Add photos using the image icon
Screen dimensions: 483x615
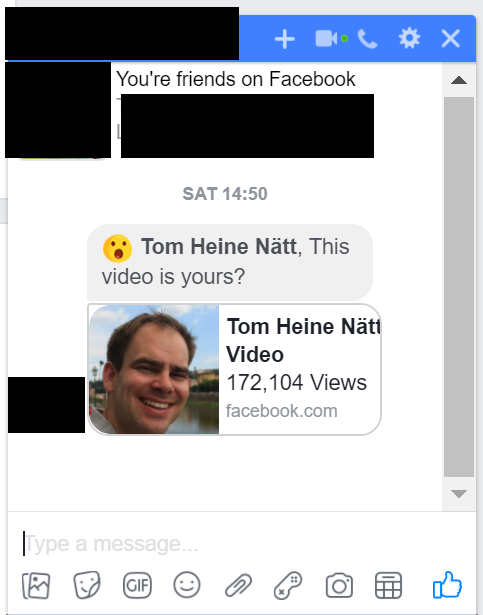click(36, 586)
